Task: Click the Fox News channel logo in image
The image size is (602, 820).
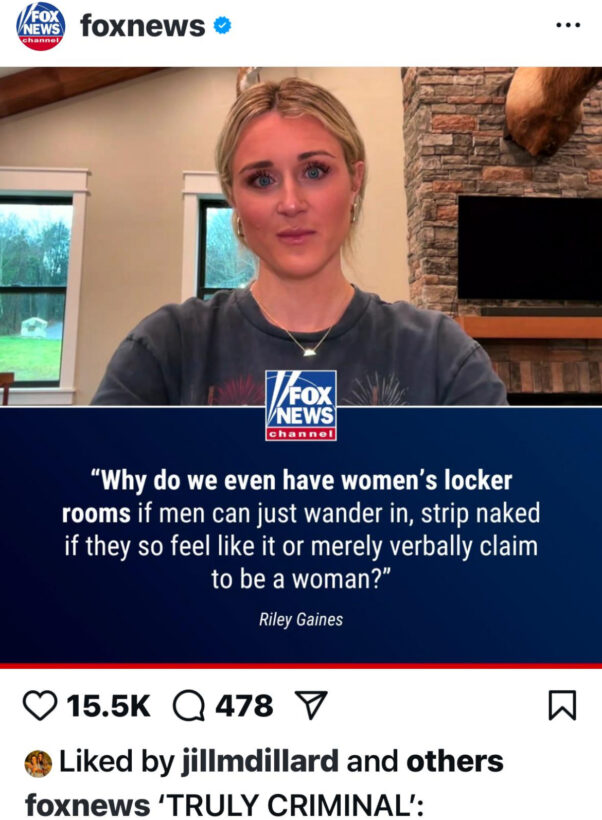Action: point(301,405)
